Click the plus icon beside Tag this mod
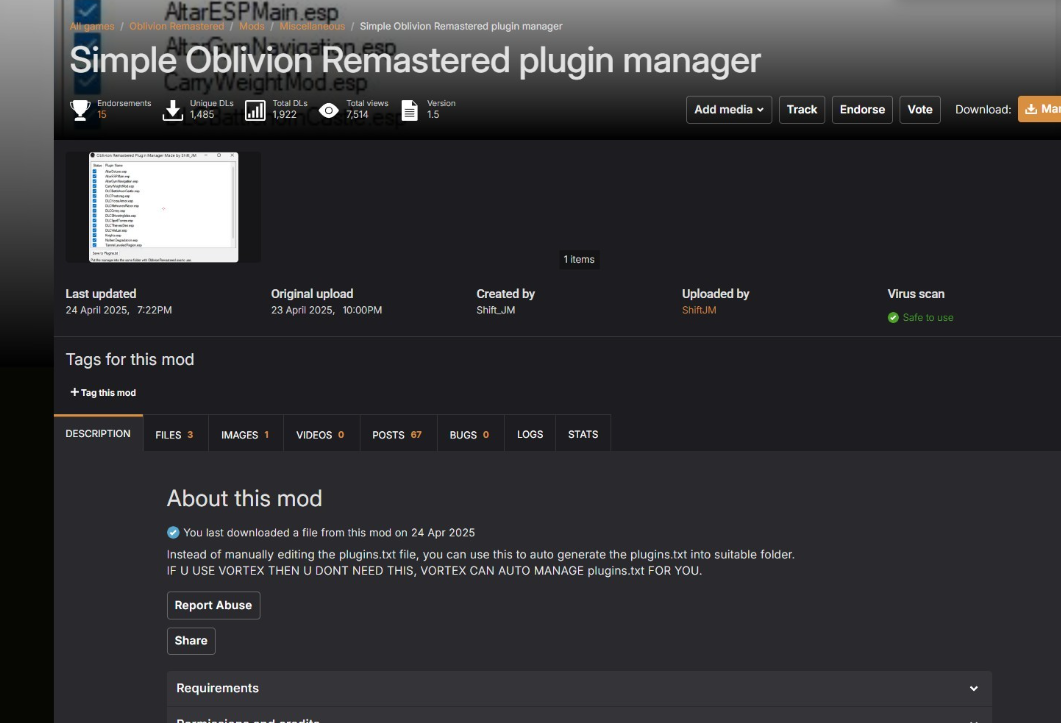1061x723 pixels. (74, 392)
